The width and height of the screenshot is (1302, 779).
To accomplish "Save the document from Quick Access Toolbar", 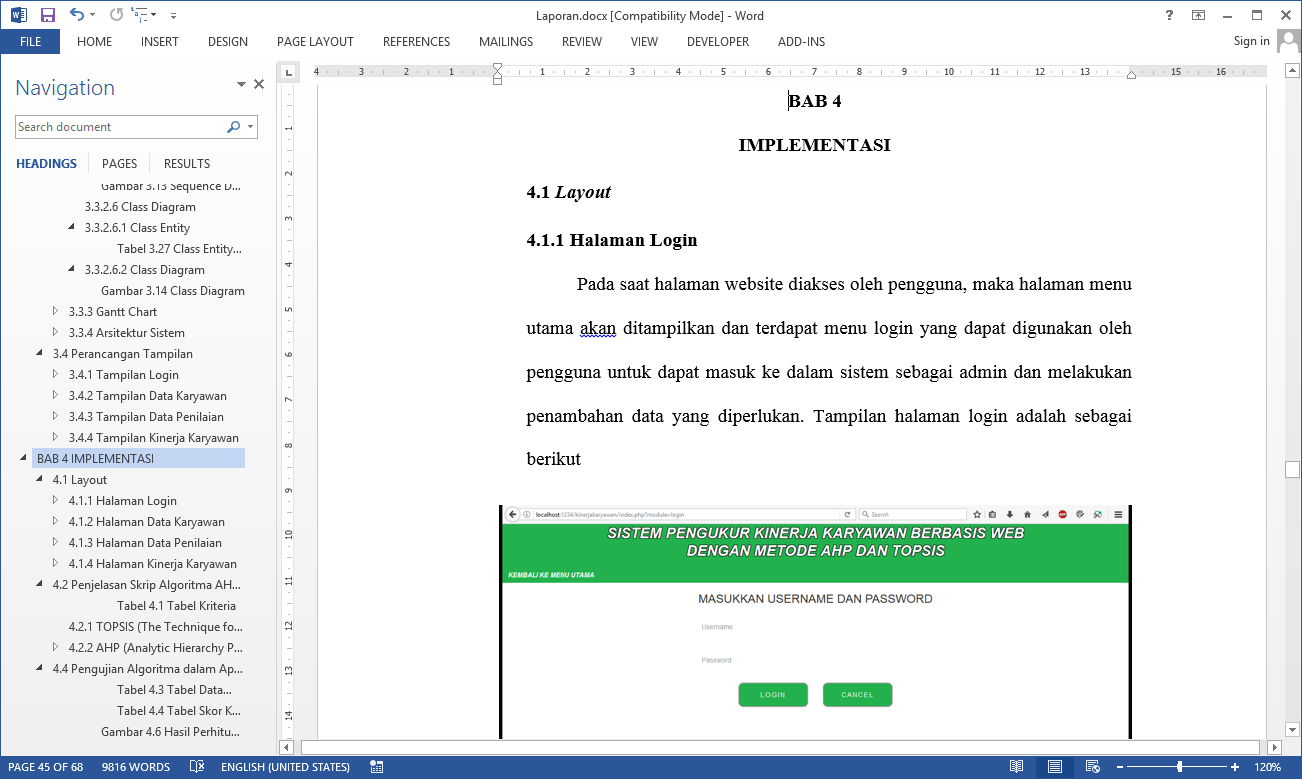I will tap(47, 15).
